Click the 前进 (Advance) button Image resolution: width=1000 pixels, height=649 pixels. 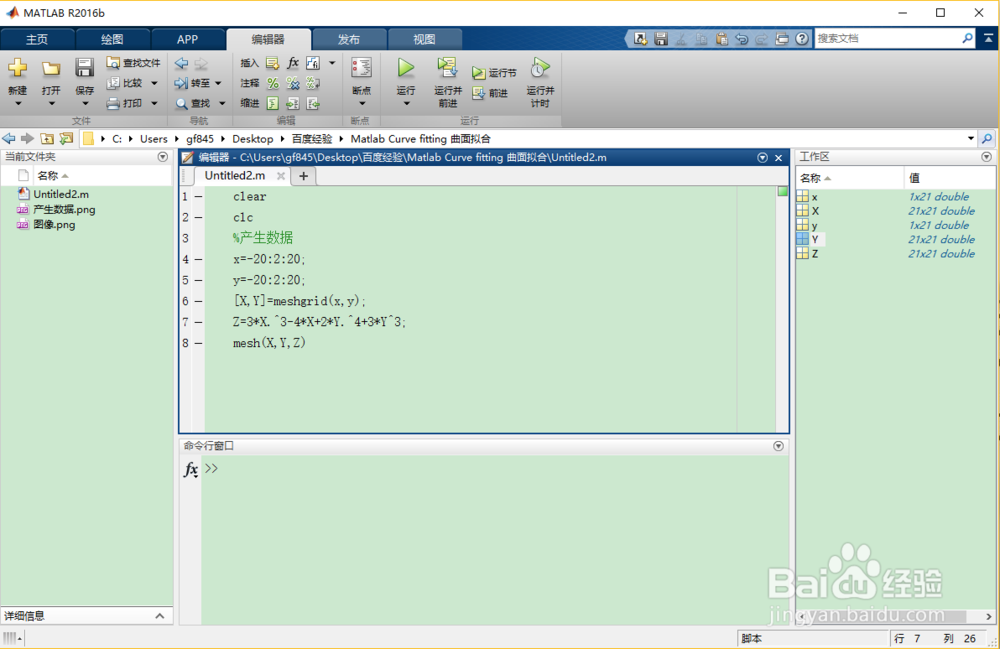[x=490, y=93]
